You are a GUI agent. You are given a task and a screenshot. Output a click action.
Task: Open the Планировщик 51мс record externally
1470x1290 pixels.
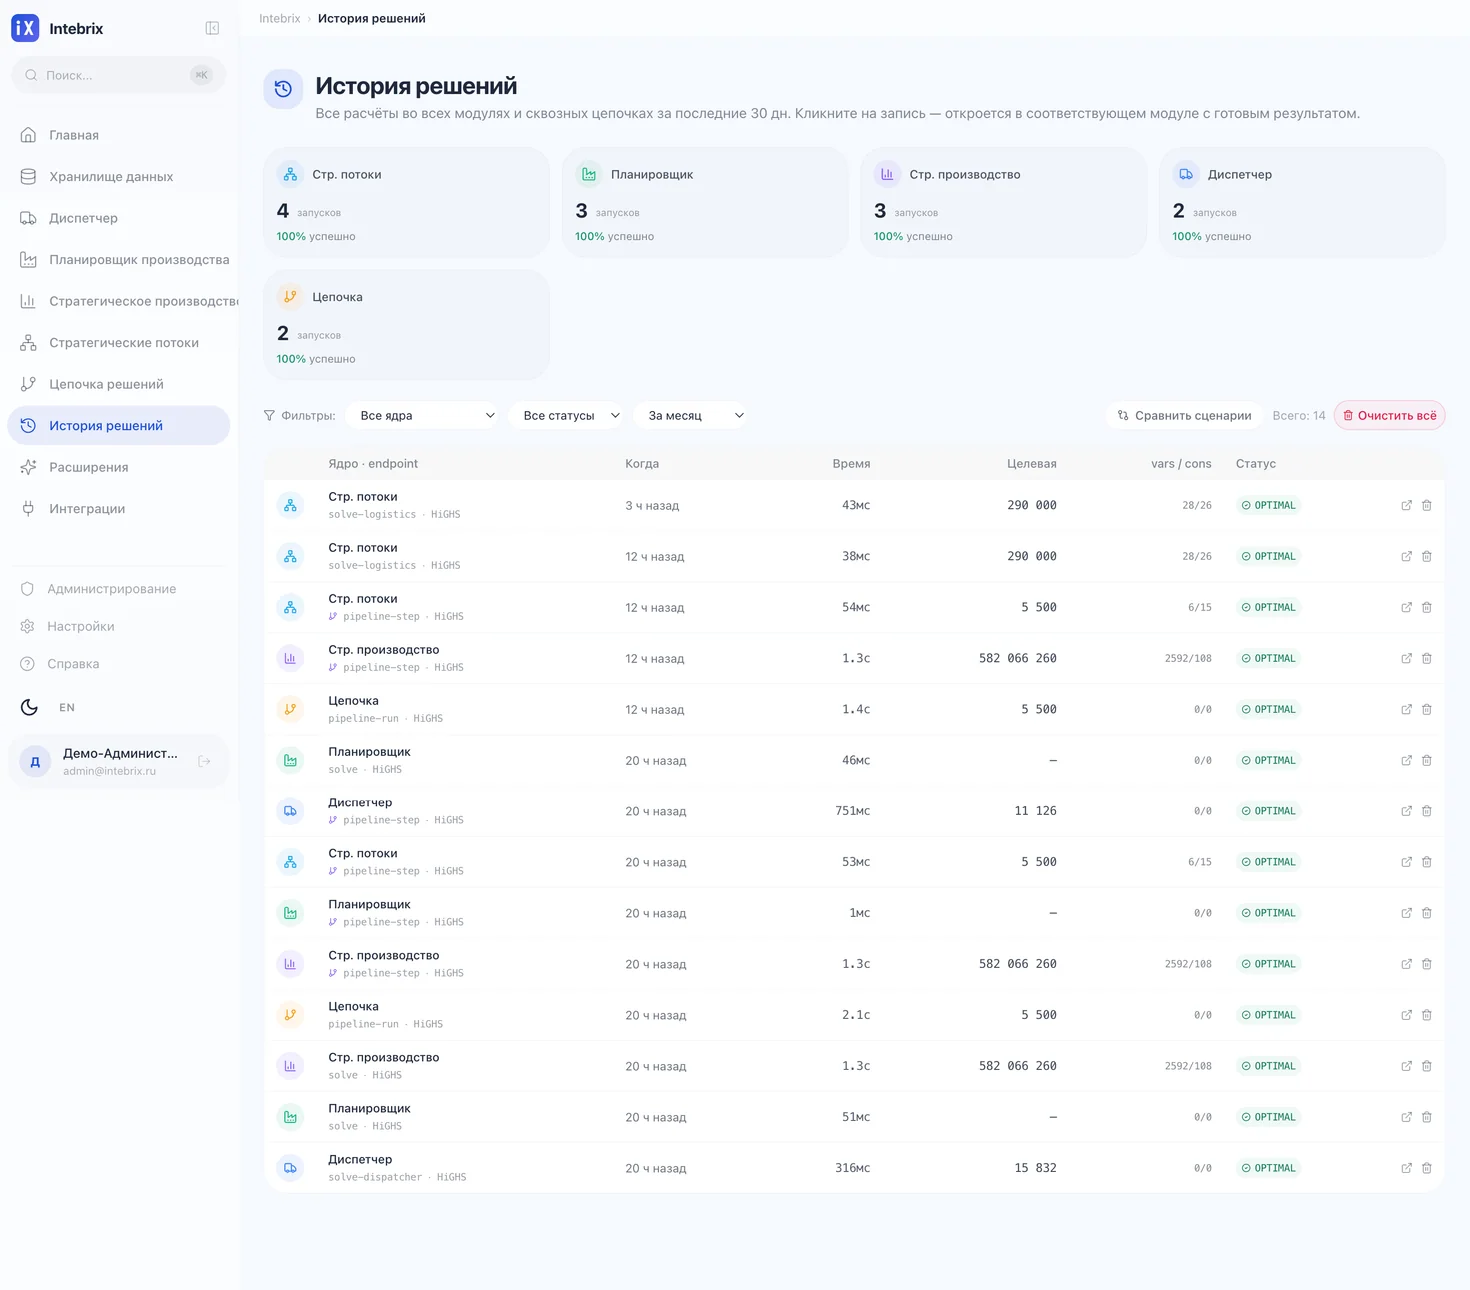[x=1406, y=1117]
